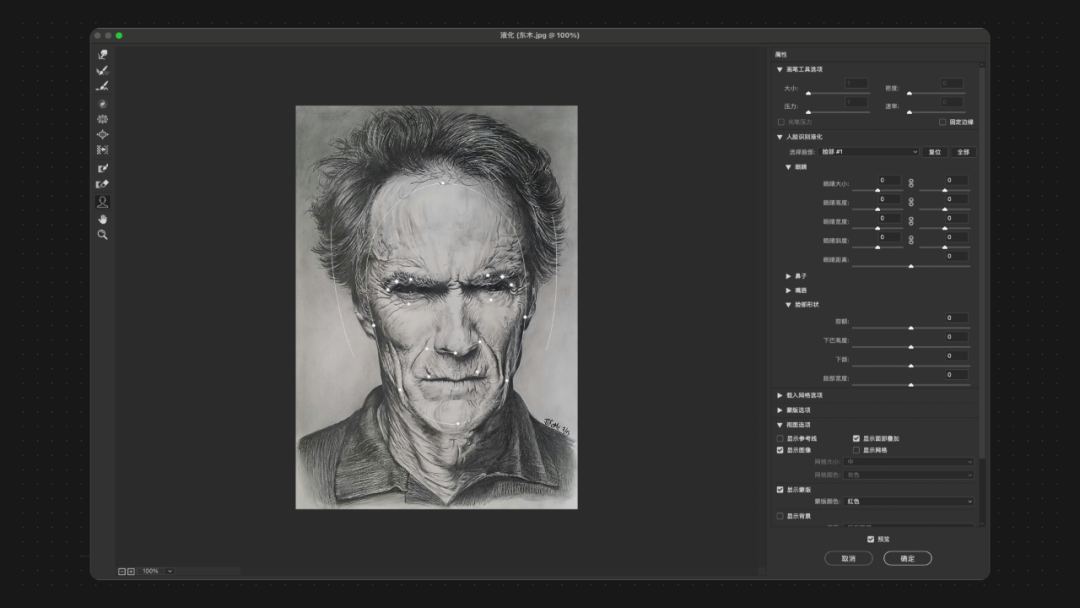Screen dimensions: 1080x608
Task: Select the Reconstruct tool
Action: point(102,71)
